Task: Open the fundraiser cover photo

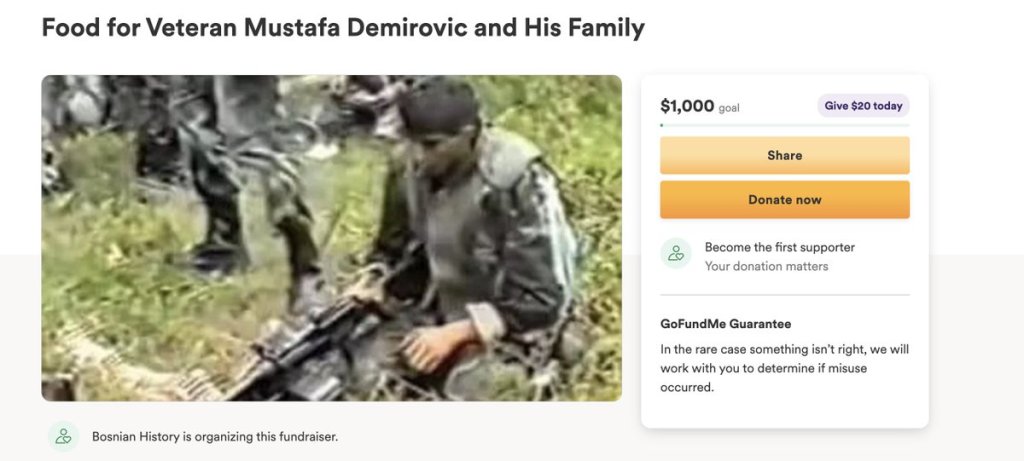Action: tap(332, 238)
